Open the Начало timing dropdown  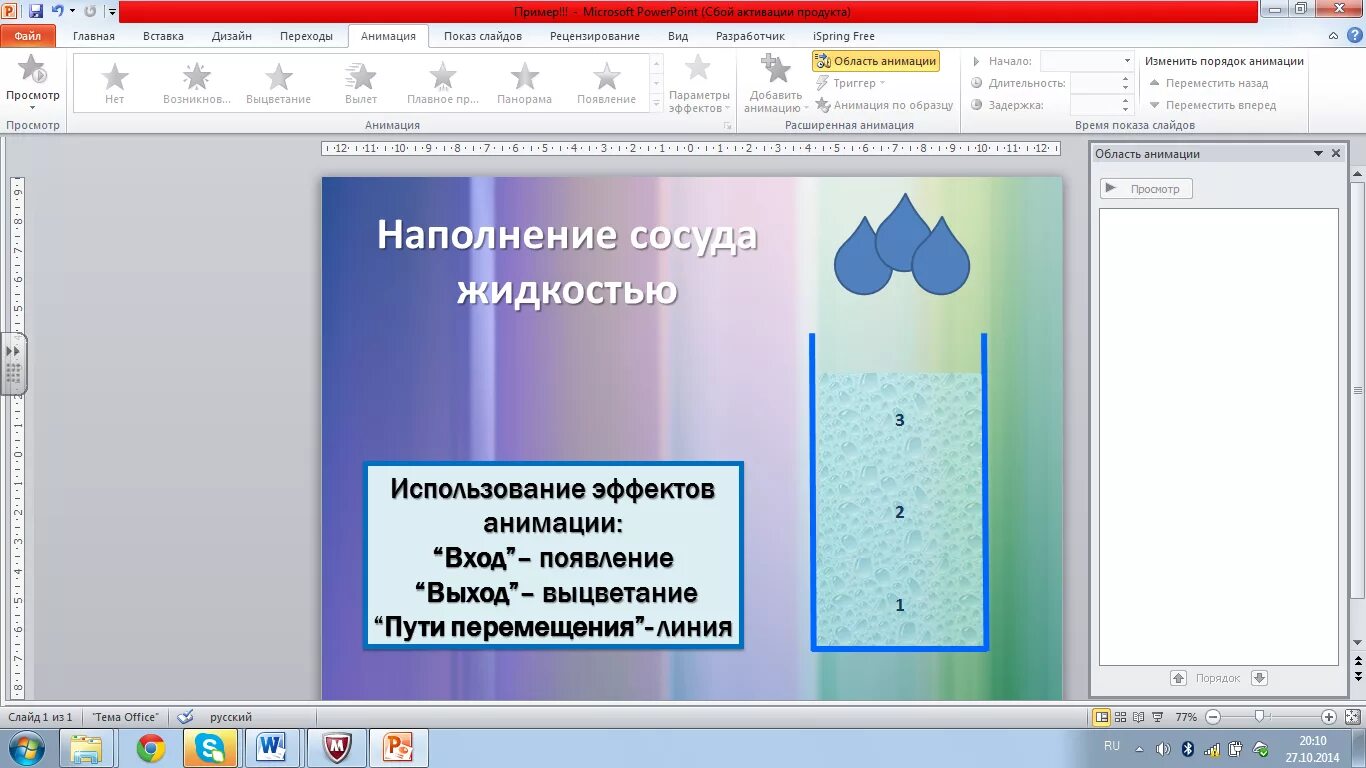click(1127, 61)
